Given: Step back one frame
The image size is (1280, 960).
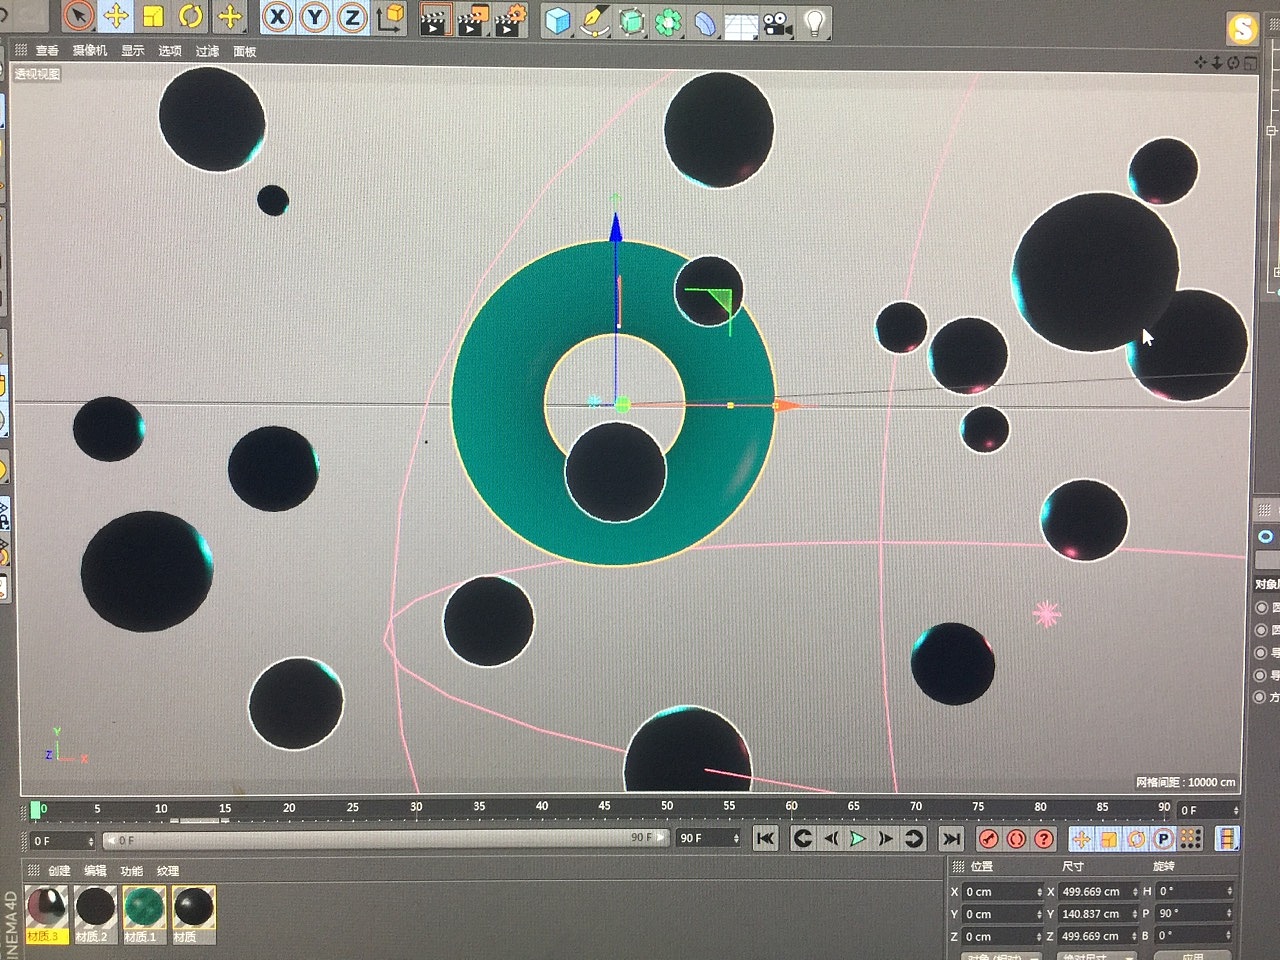Looking at the screenshot, I should pyautogui.click(x=830, y=838).
